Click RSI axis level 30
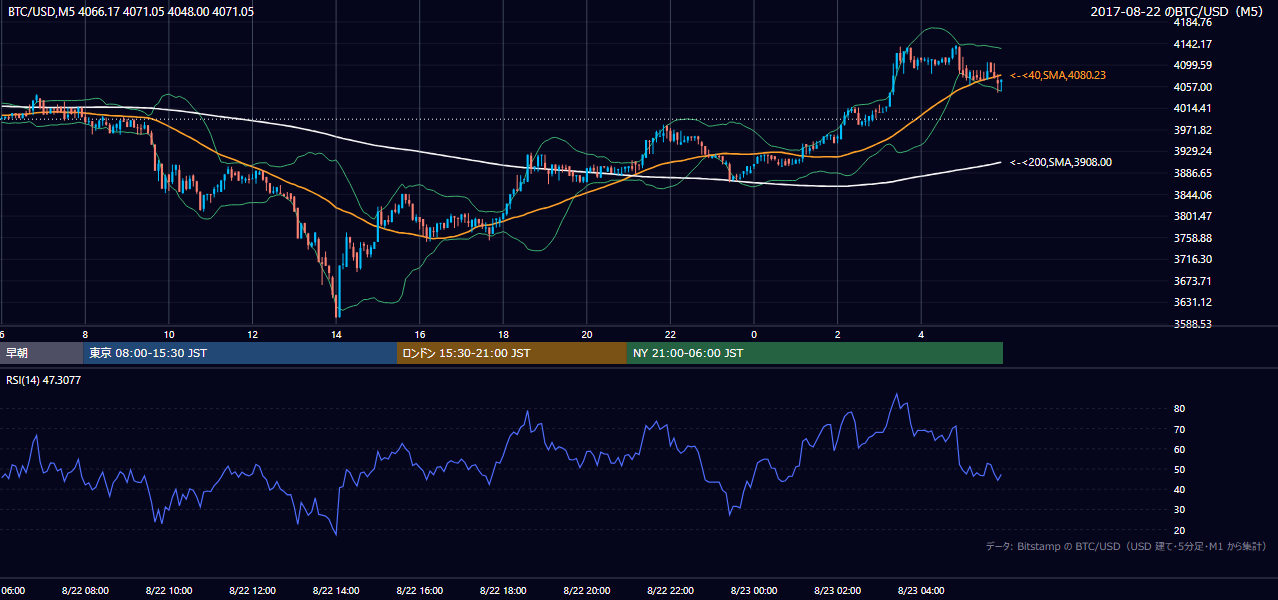Image resolution: width=1278 pixels, height=600 pixels. click(x=1179, y=510)
